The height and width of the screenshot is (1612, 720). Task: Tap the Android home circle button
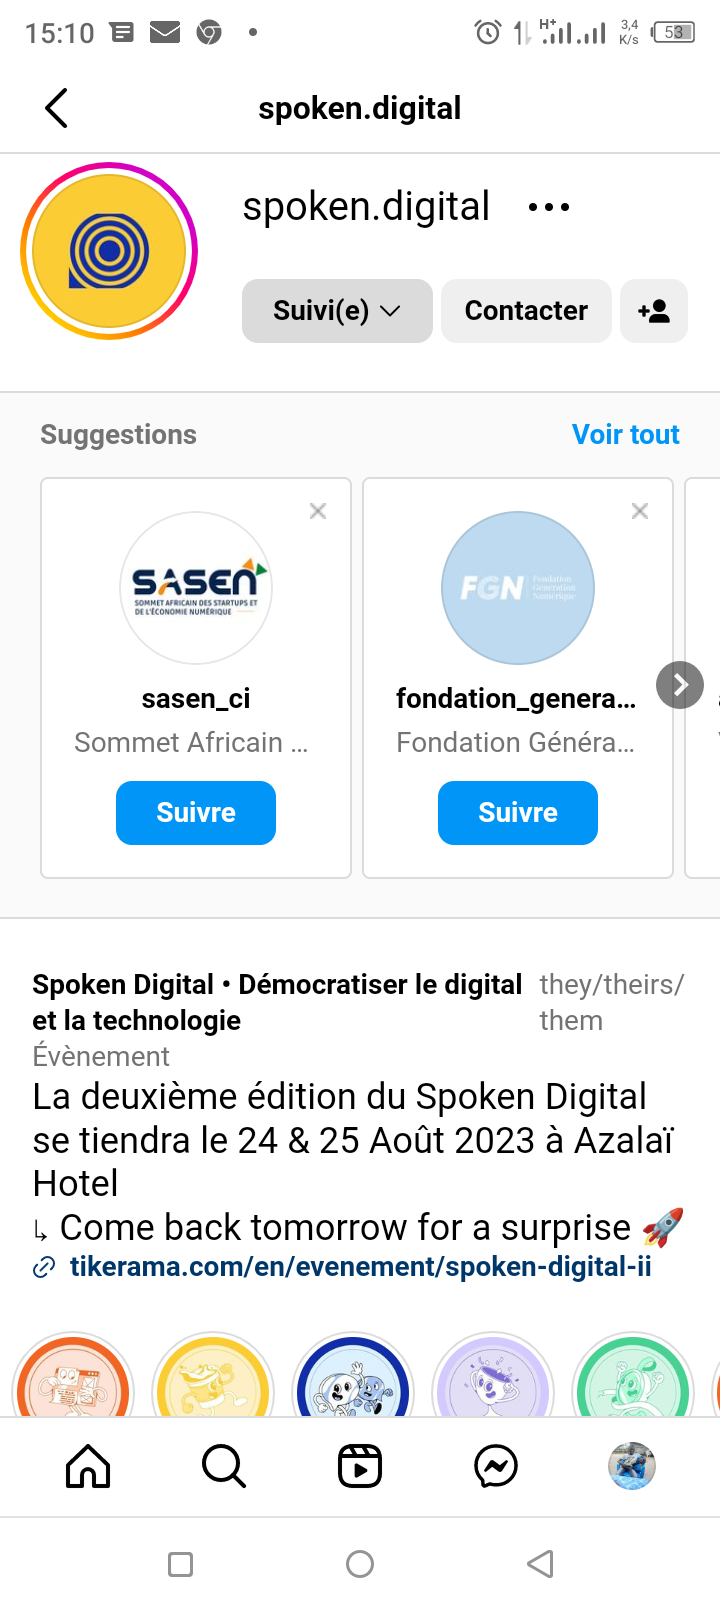tap(360, 1564)
